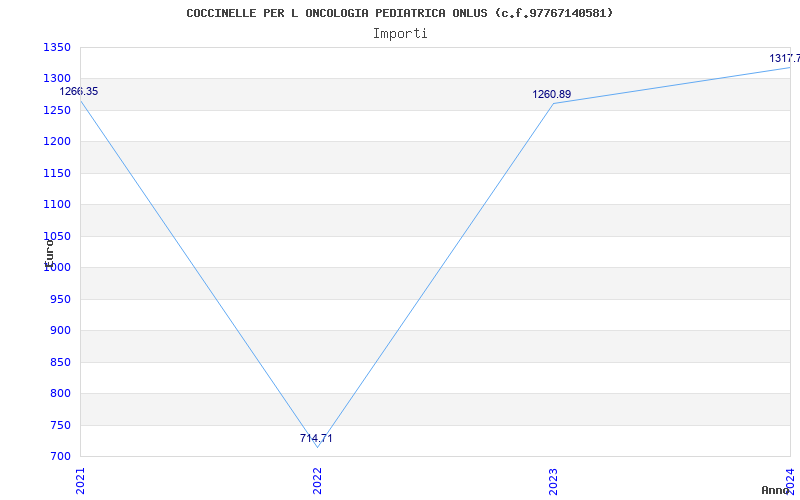800x500 pixels.
Task: Click the 1100 y-axis value
Action: (57, 205)
